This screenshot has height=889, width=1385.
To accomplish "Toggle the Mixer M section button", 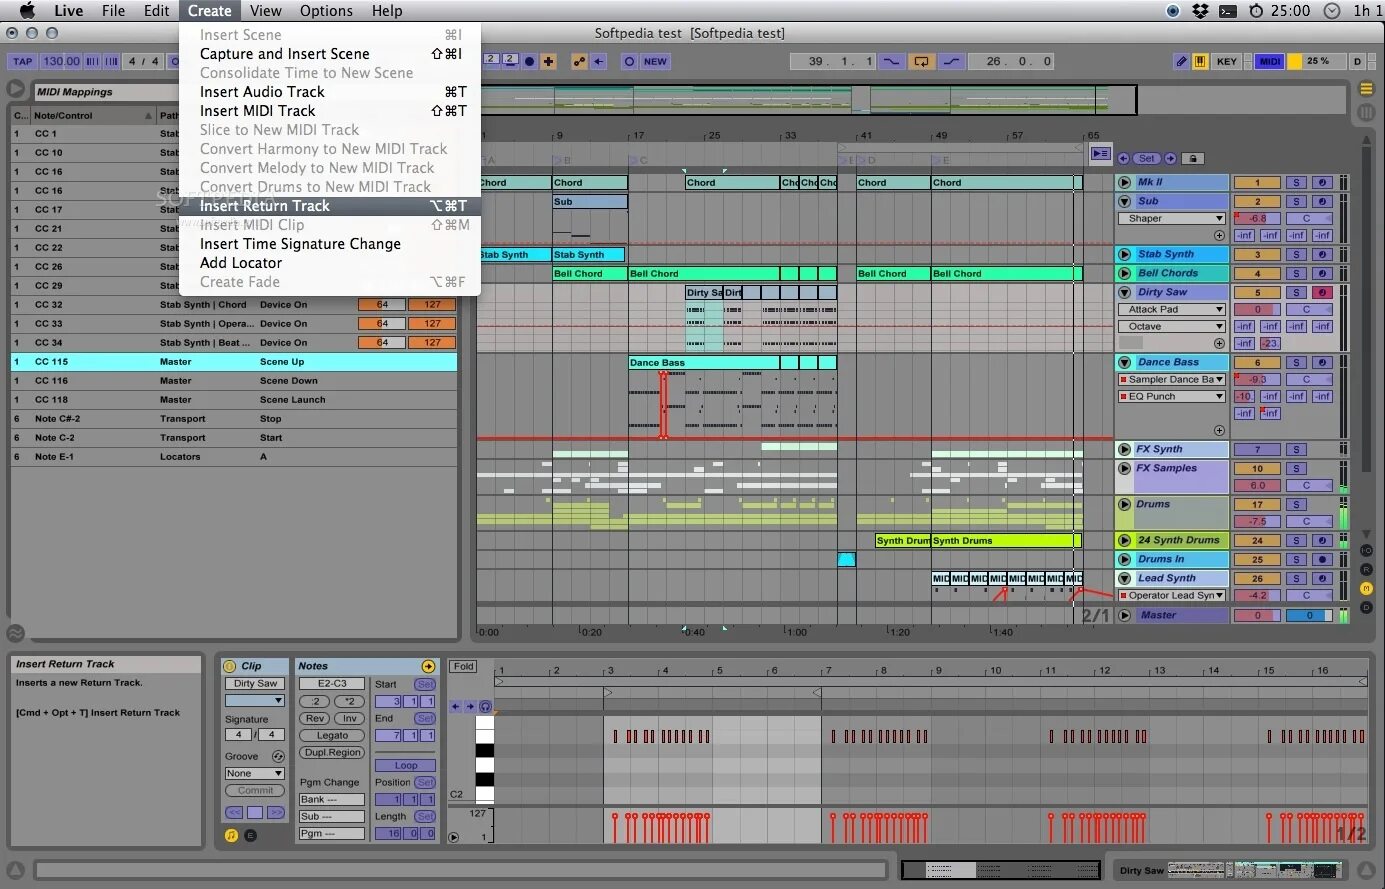I will coord(1366,589).
